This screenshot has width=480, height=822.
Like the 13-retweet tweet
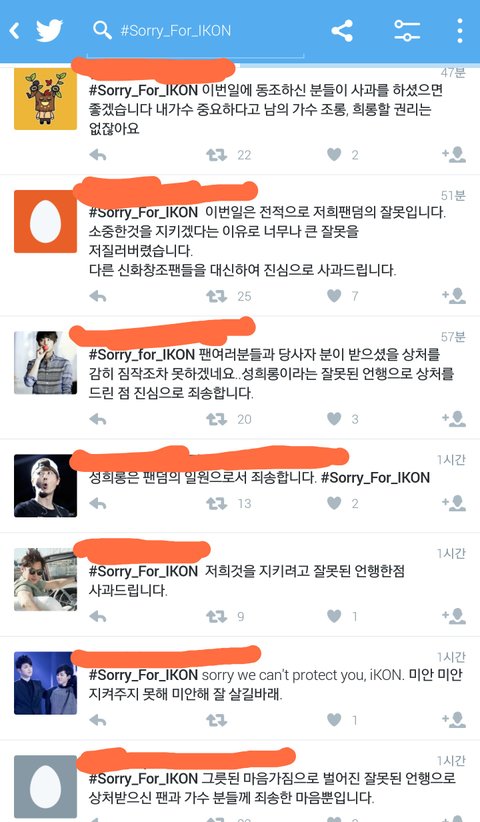[334, 503]
